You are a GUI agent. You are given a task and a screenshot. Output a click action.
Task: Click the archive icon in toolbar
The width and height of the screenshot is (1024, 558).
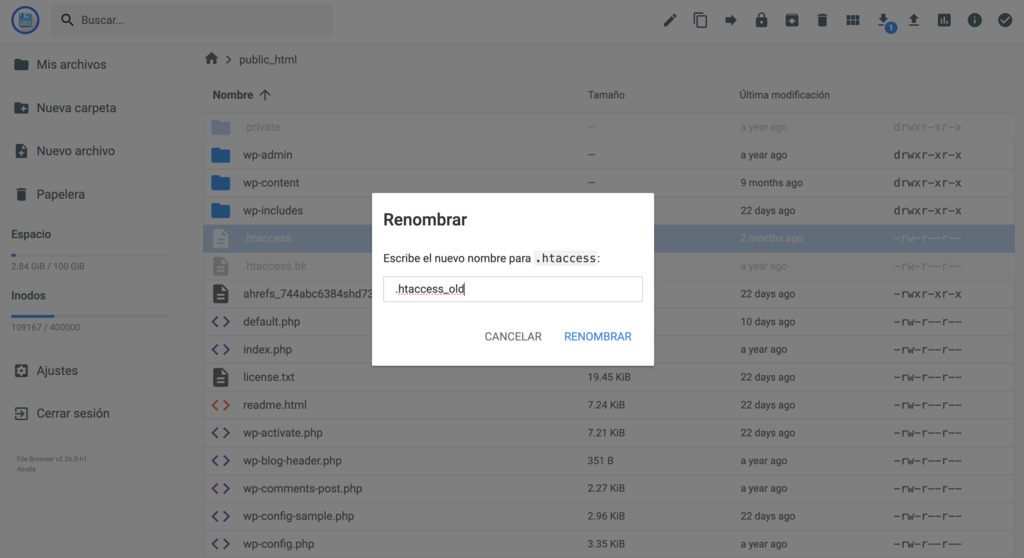792,20
